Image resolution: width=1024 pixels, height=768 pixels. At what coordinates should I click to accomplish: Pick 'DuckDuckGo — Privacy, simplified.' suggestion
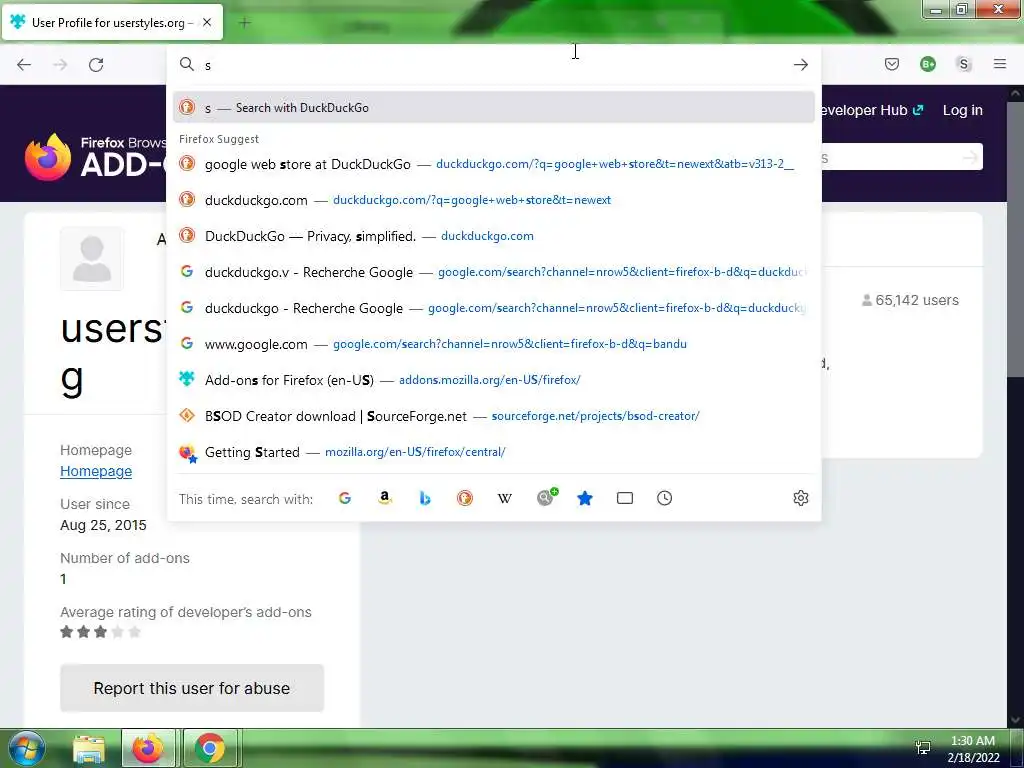tap(494, 236)
